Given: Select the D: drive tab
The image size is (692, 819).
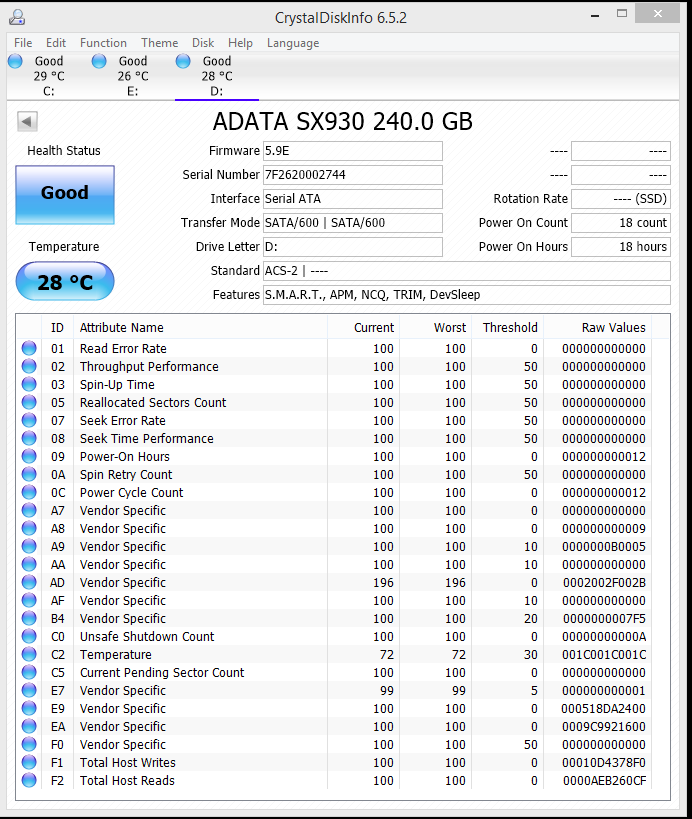Looking at the screenshot, I should click(217, 76).
